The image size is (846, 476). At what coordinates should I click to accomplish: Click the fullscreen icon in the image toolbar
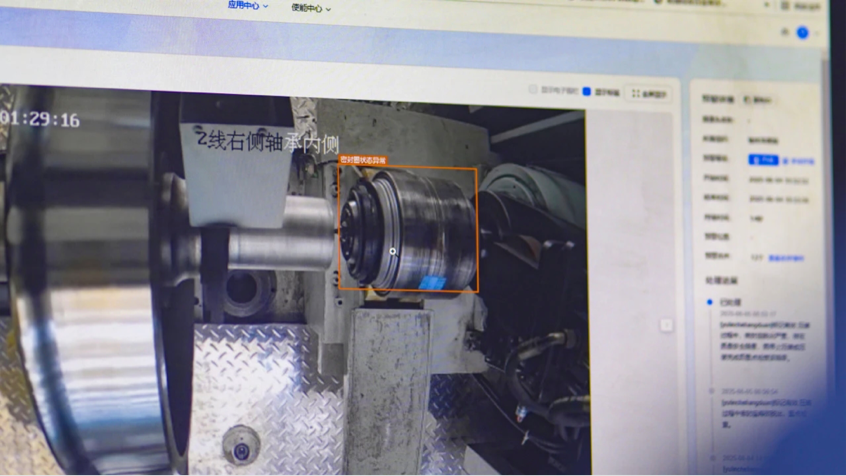pos(636,93)
